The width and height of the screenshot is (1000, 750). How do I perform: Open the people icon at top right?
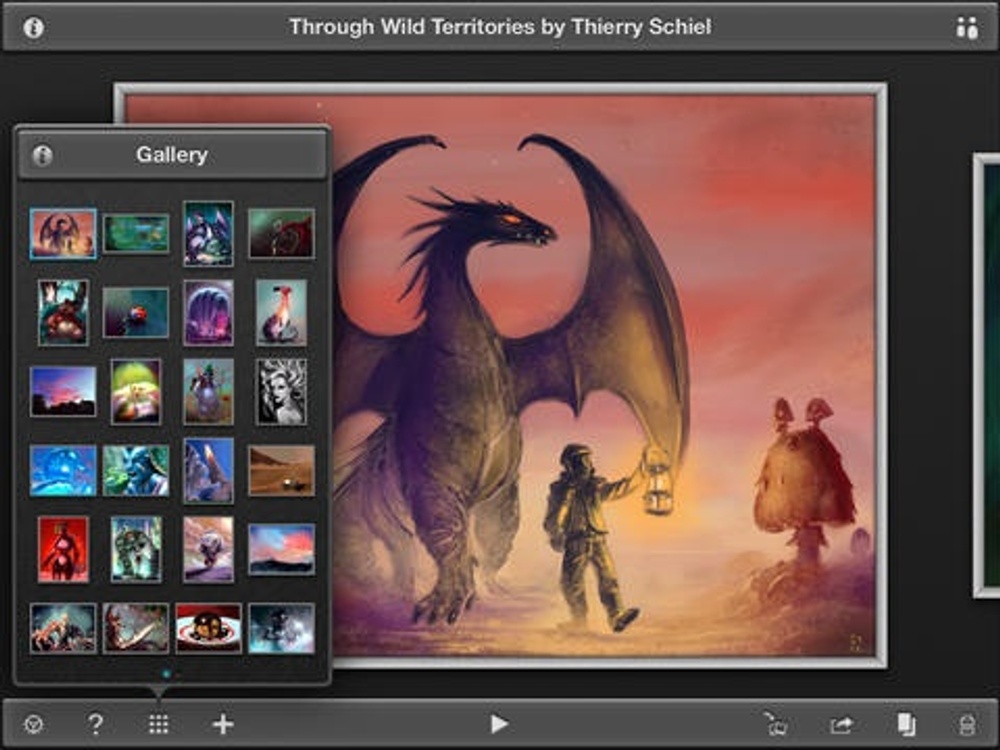[966, 28]
